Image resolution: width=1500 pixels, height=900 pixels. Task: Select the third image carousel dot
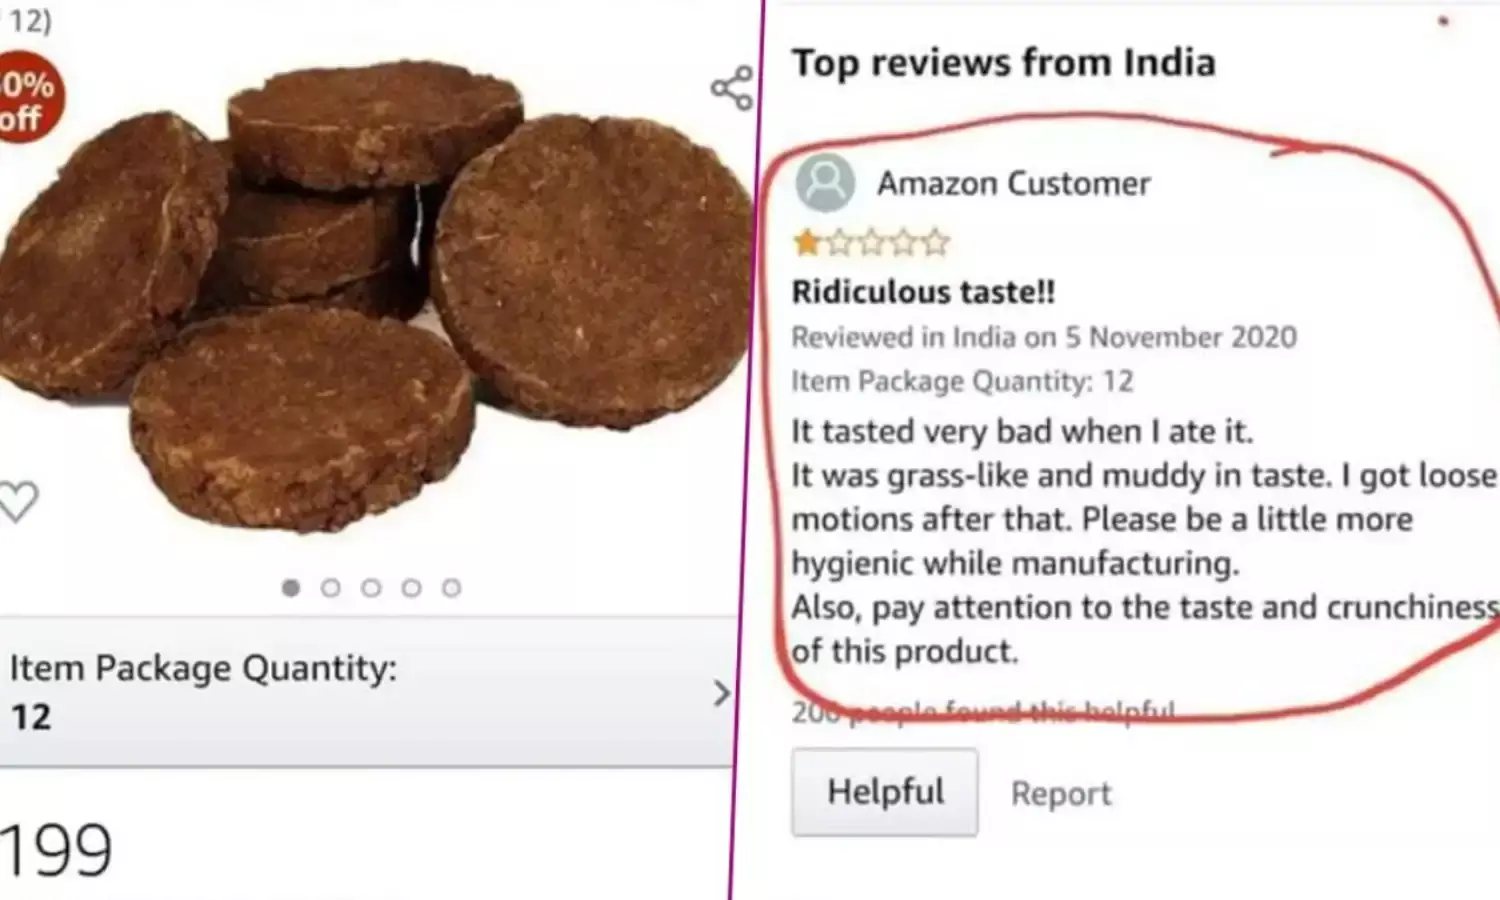pos(371,588)
